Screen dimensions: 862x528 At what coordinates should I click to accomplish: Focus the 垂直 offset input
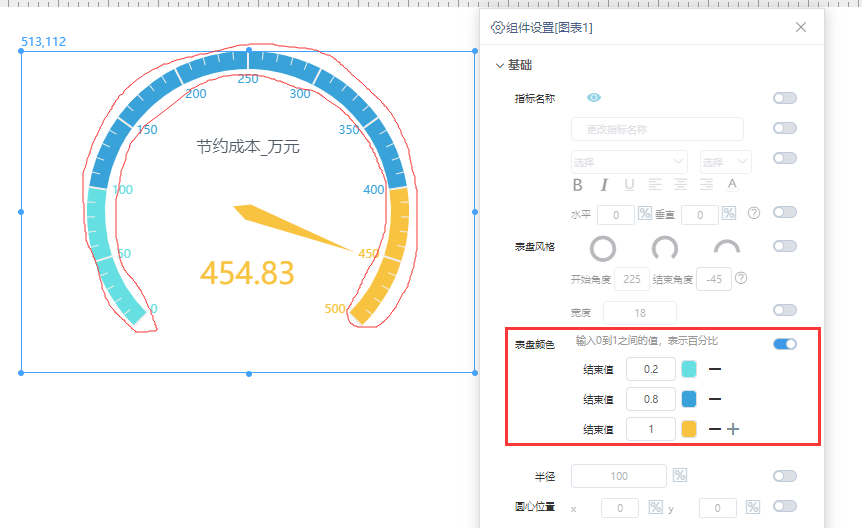pyautogui.click(x=700, y=215)
